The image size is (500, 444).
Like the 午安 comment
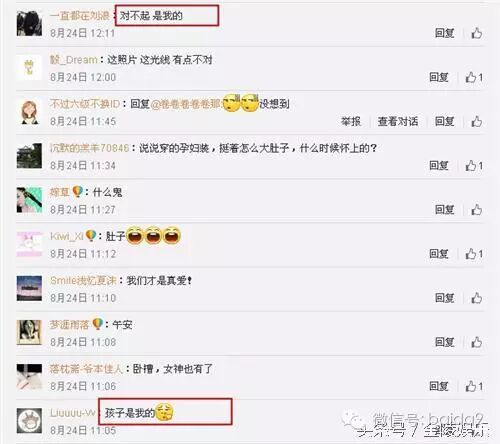tap(477, 342)
